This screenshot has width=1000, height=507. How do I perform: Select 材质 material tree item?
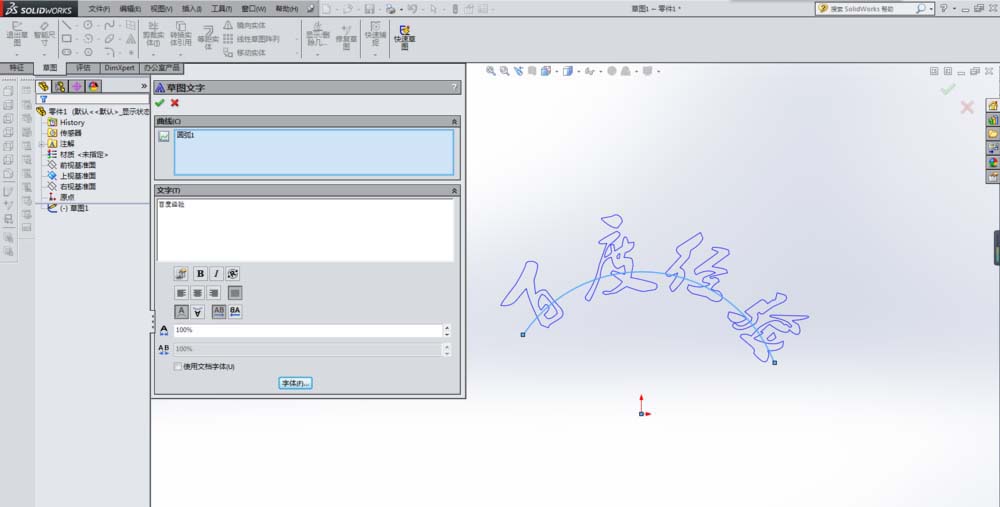[x=84, y=155]
